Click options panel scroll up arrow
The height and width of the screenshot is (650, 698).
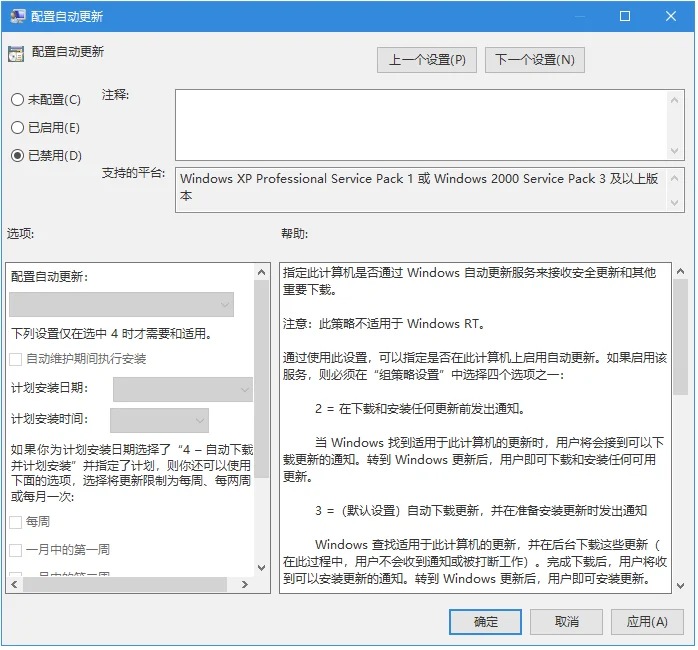coord(262,272)
